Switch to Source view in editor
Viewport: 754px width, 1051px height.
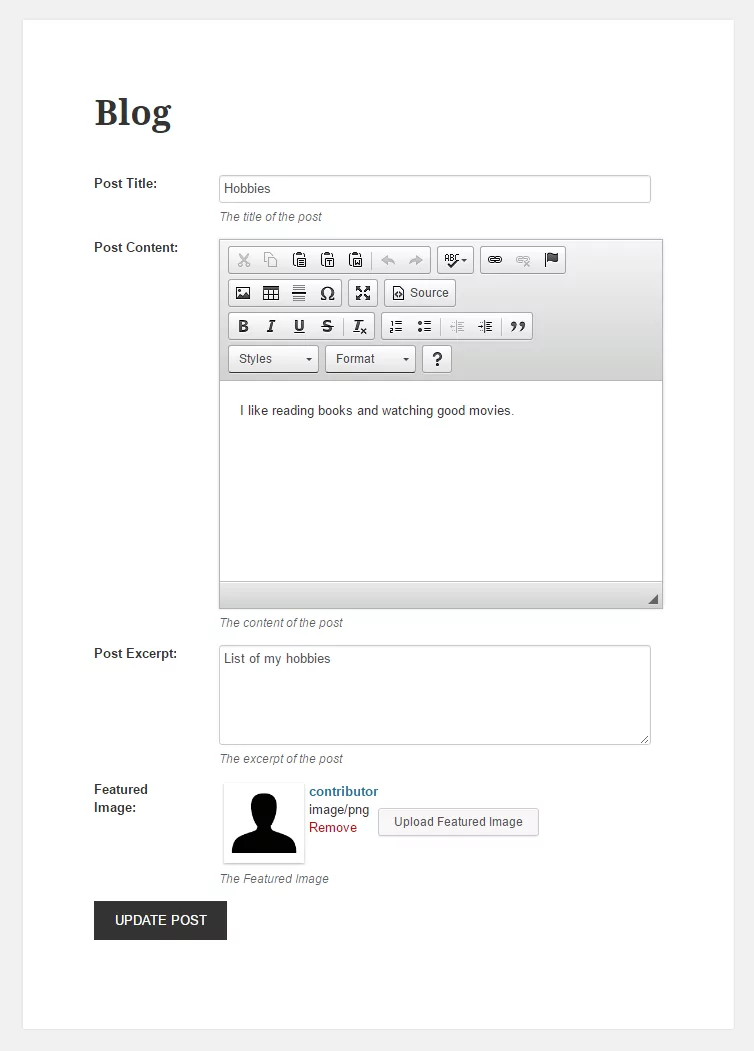420,293
